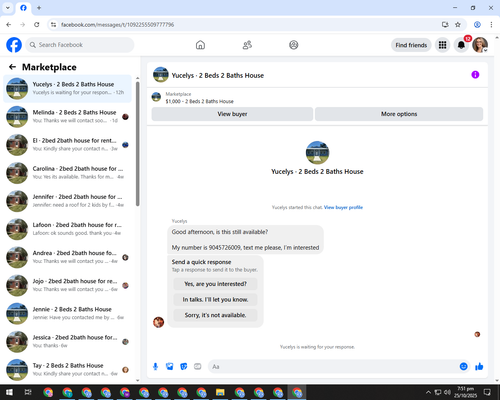This screenshot has width=500, height=400.
Task: Open the Facebook logo home link
Action: 14,45
